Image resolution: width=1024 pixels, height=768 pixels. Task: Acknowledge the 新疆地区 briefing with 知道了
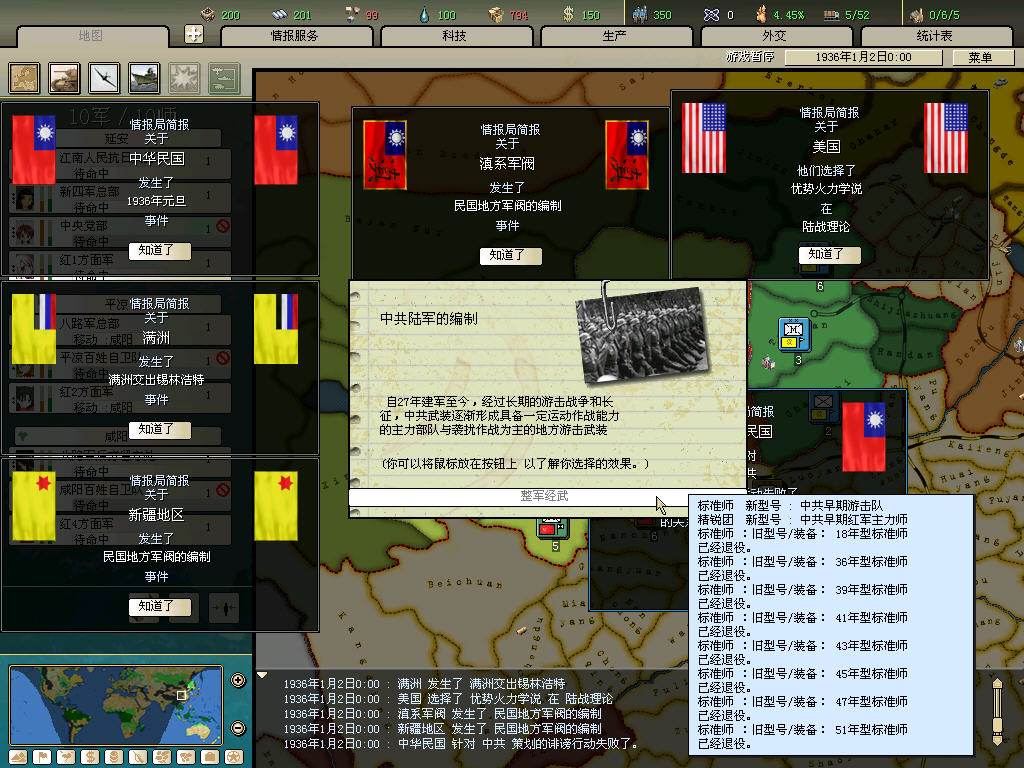pyautogui.click(x=159, y=607)
